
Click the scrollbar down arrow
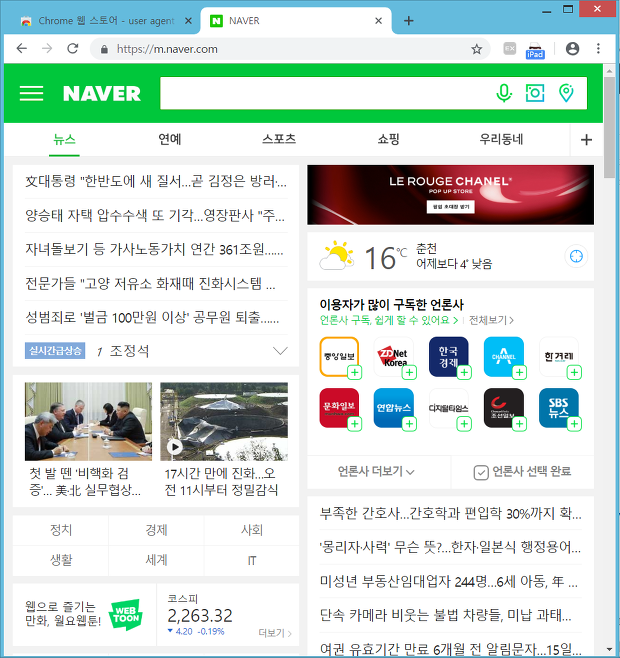pos(610,650)
